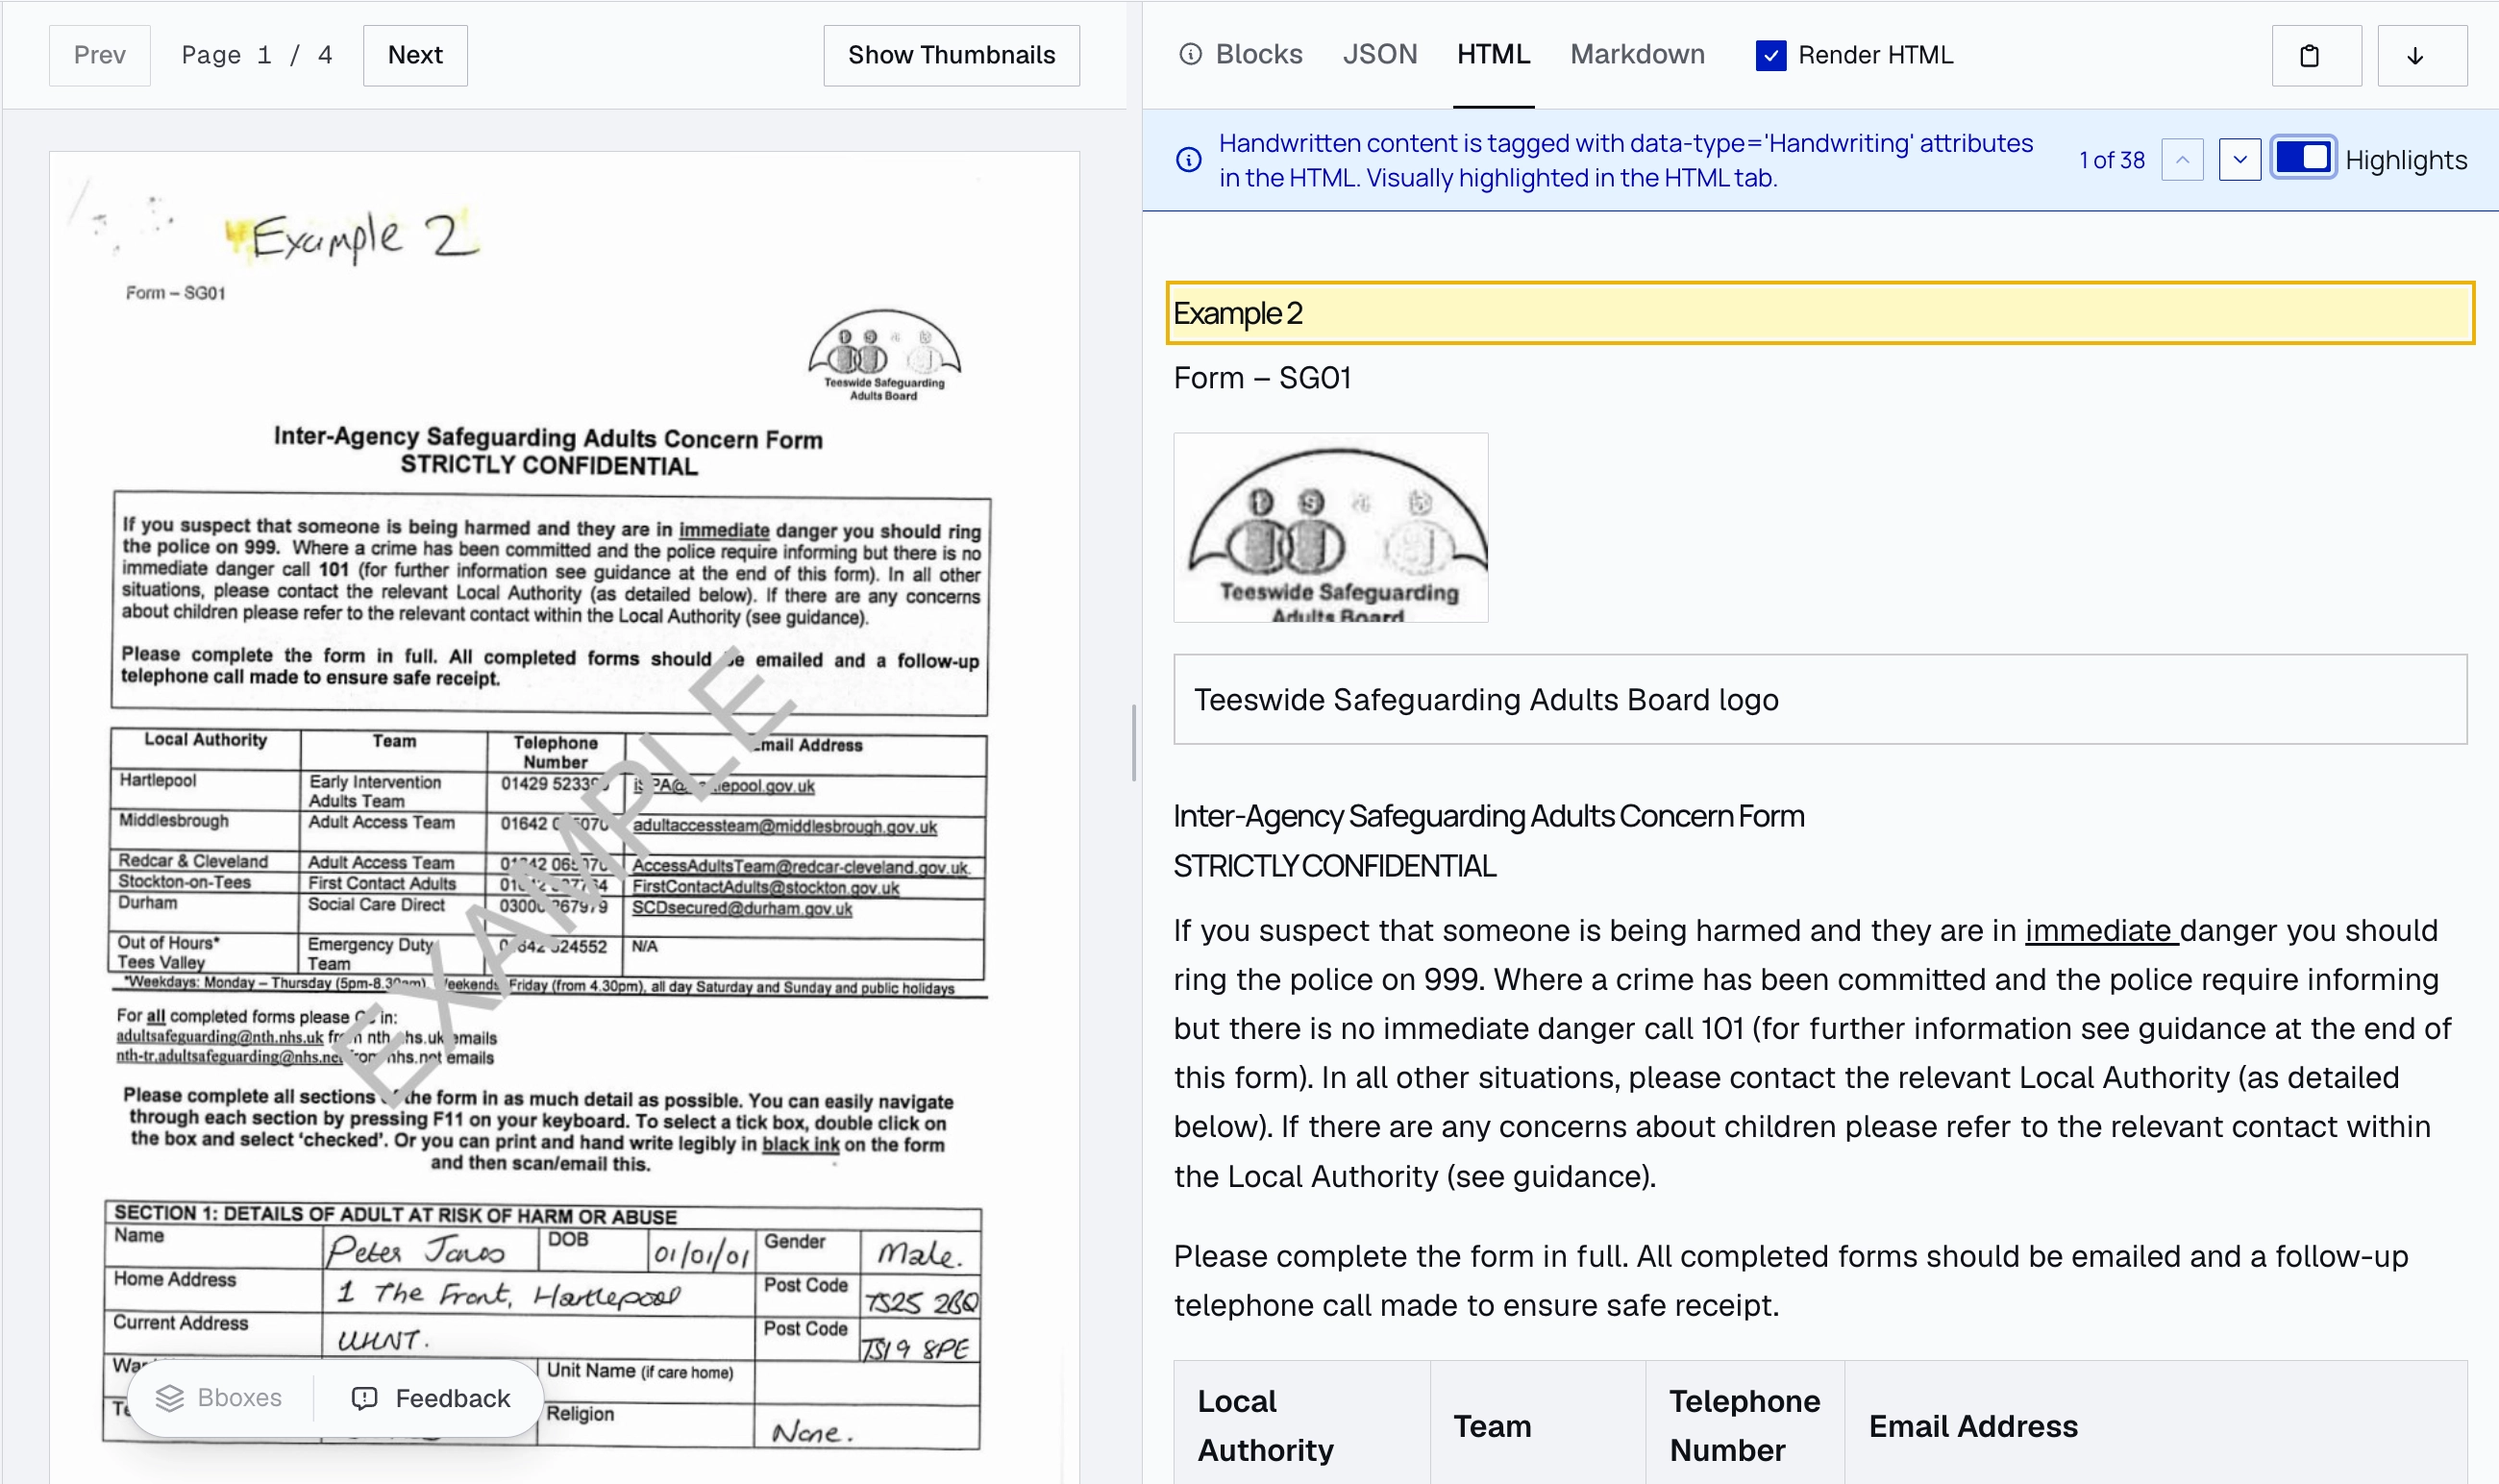Image resolution: width=2499 pixels, height=1484 pixels.
Task: Click the adultaccessteam@middlesbrough.gov.uk email in the document
Action: pos(784,826)
